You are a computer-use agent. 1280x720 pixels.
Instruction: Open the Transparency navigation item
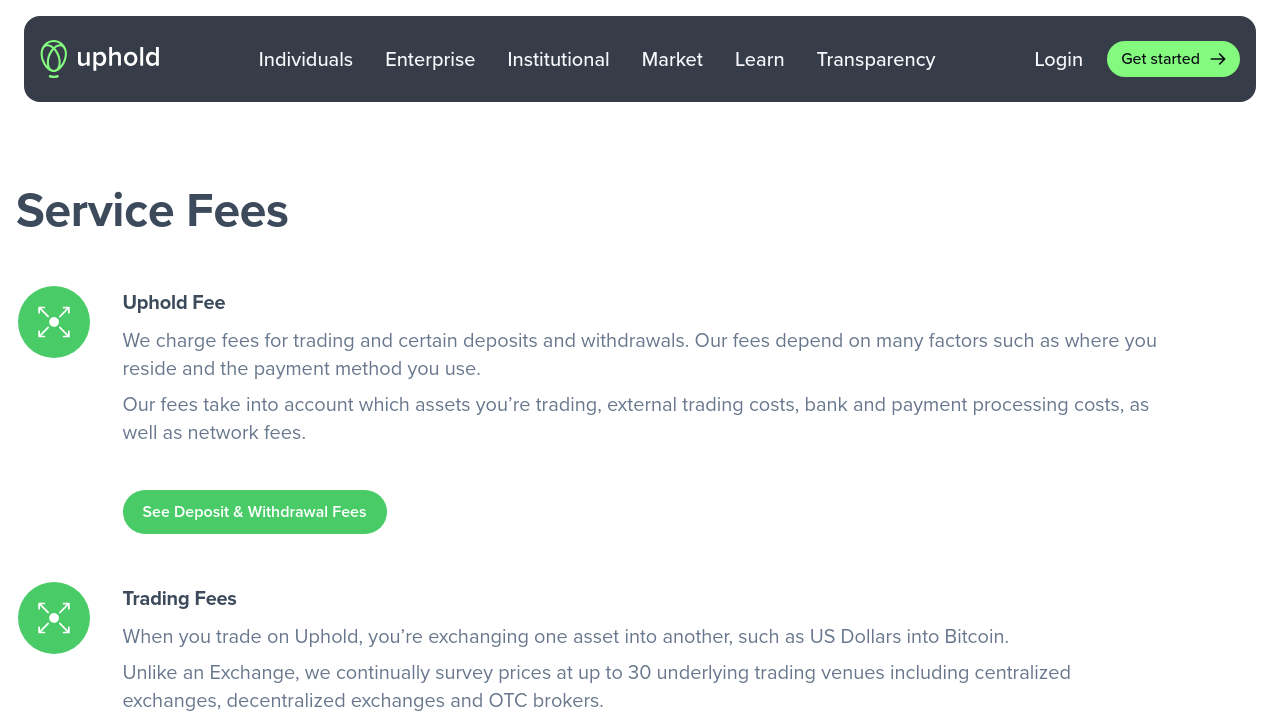[x=876, y=60]
